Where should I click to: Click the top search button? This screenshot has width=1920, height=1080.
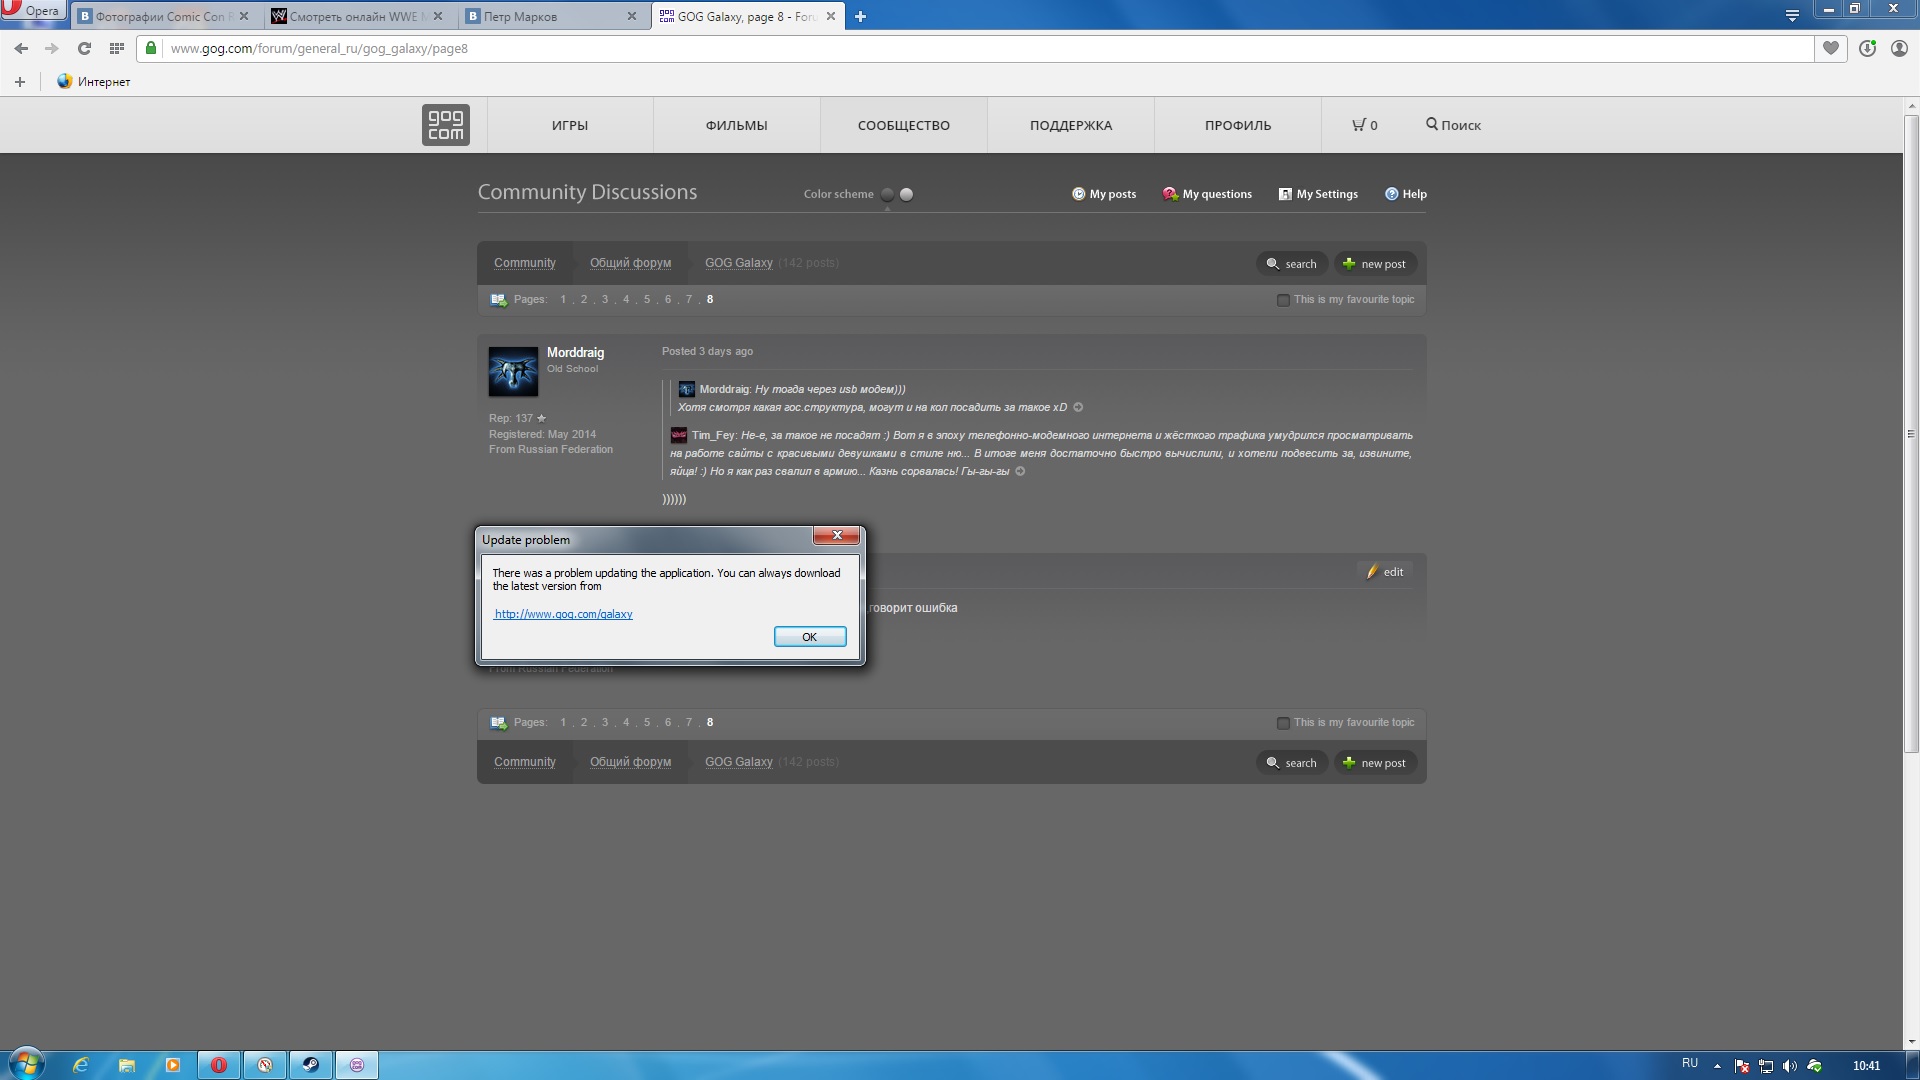1292,264
